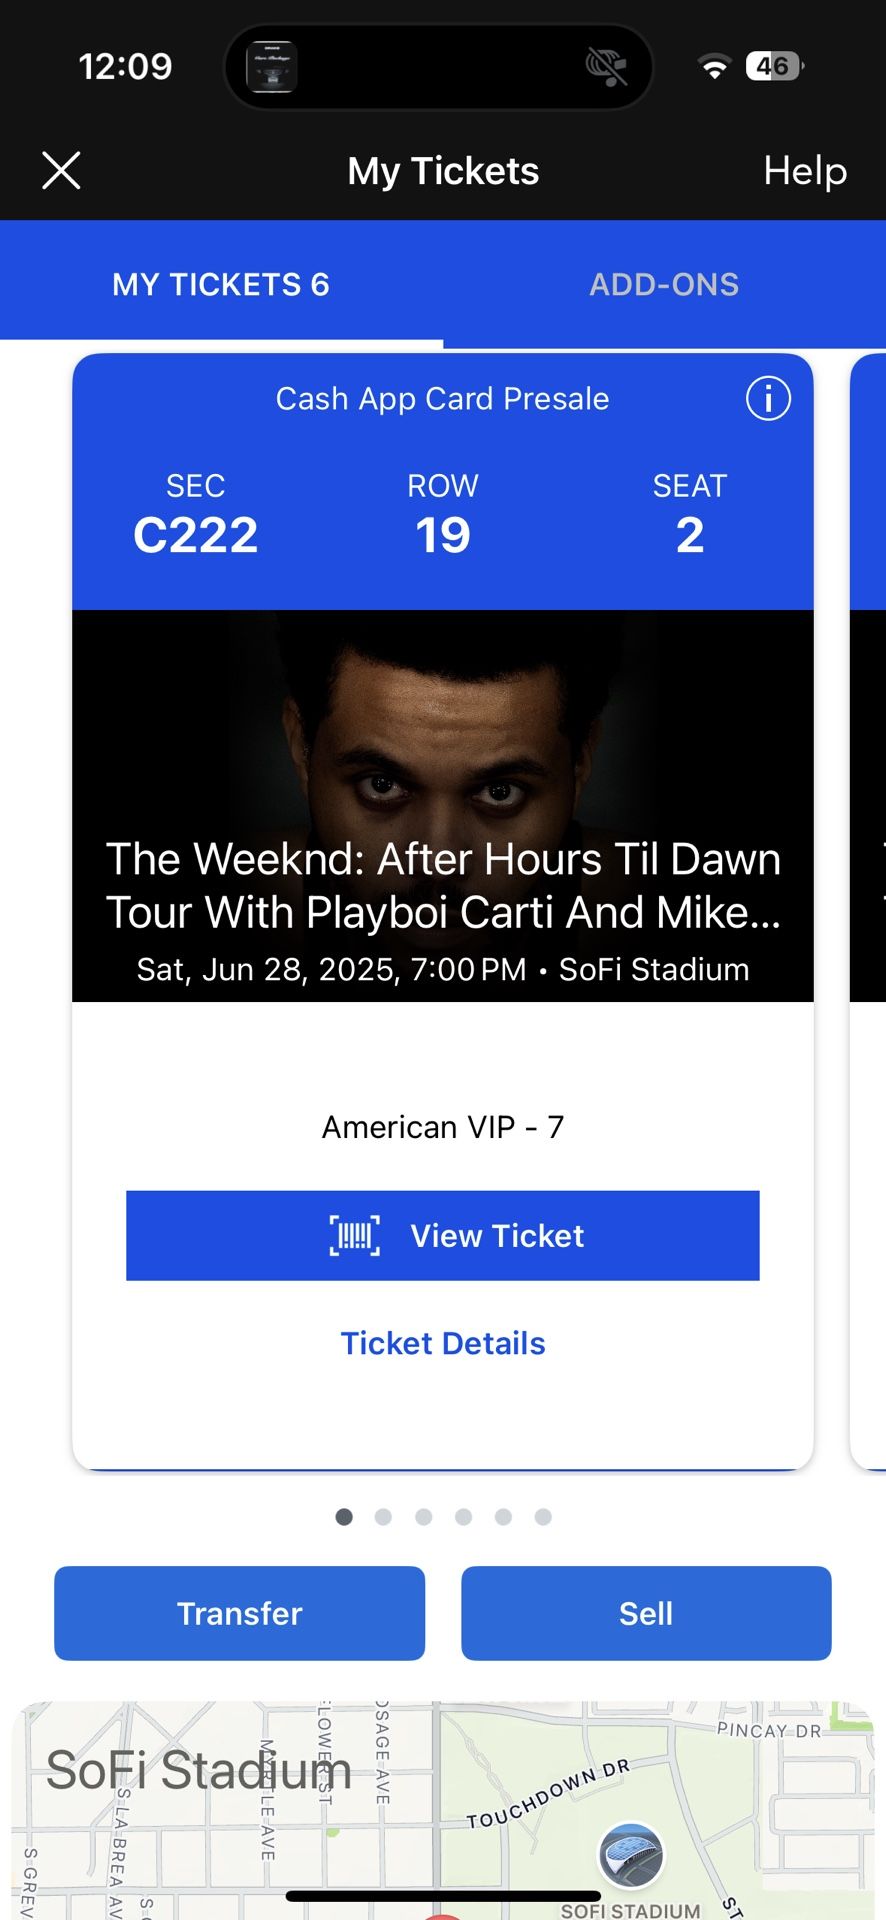
Task: Open the Help page
Action: pos(805,171)
